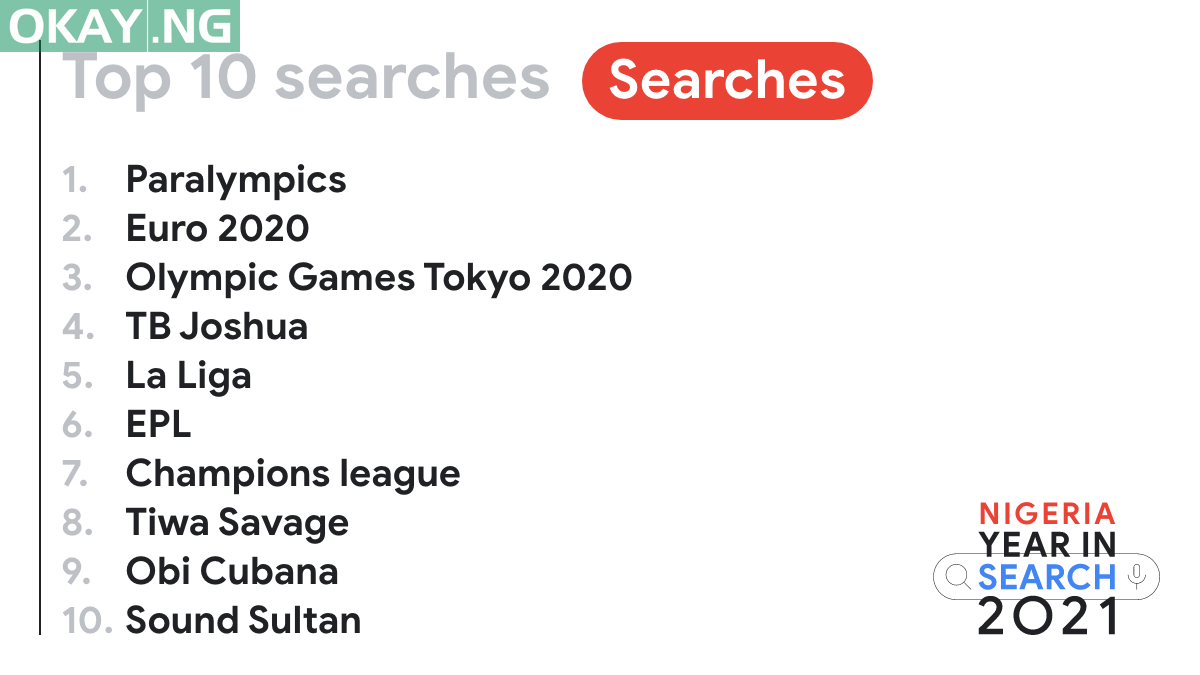Select the Obi Cubana entry
1200x675 pixels.
pos(232,571)
